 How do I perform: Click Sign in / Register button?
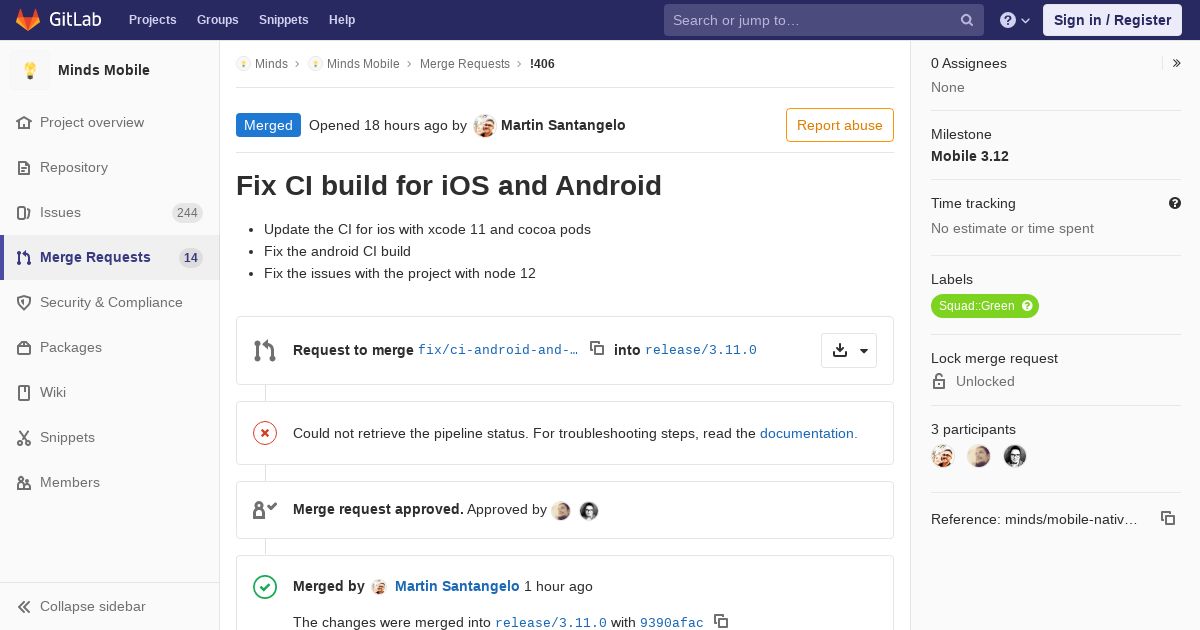click(x=1112, y=20)
